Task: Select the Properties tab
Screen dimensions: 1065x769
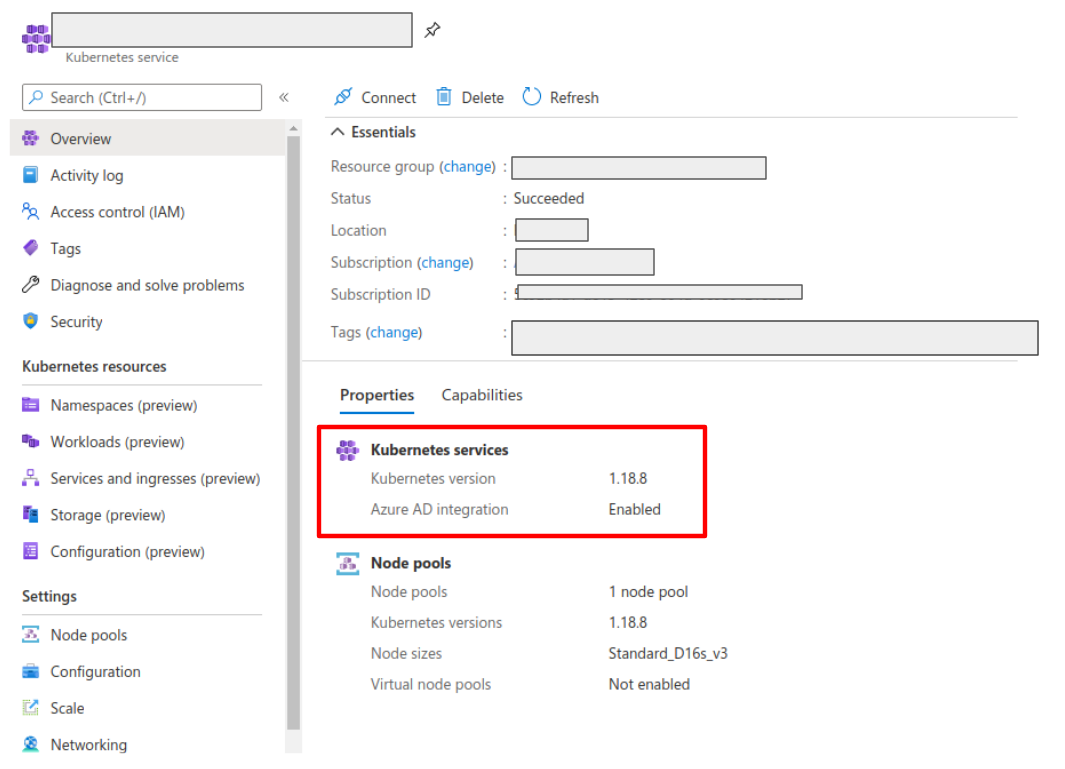Action: click(x=377, y=395)
